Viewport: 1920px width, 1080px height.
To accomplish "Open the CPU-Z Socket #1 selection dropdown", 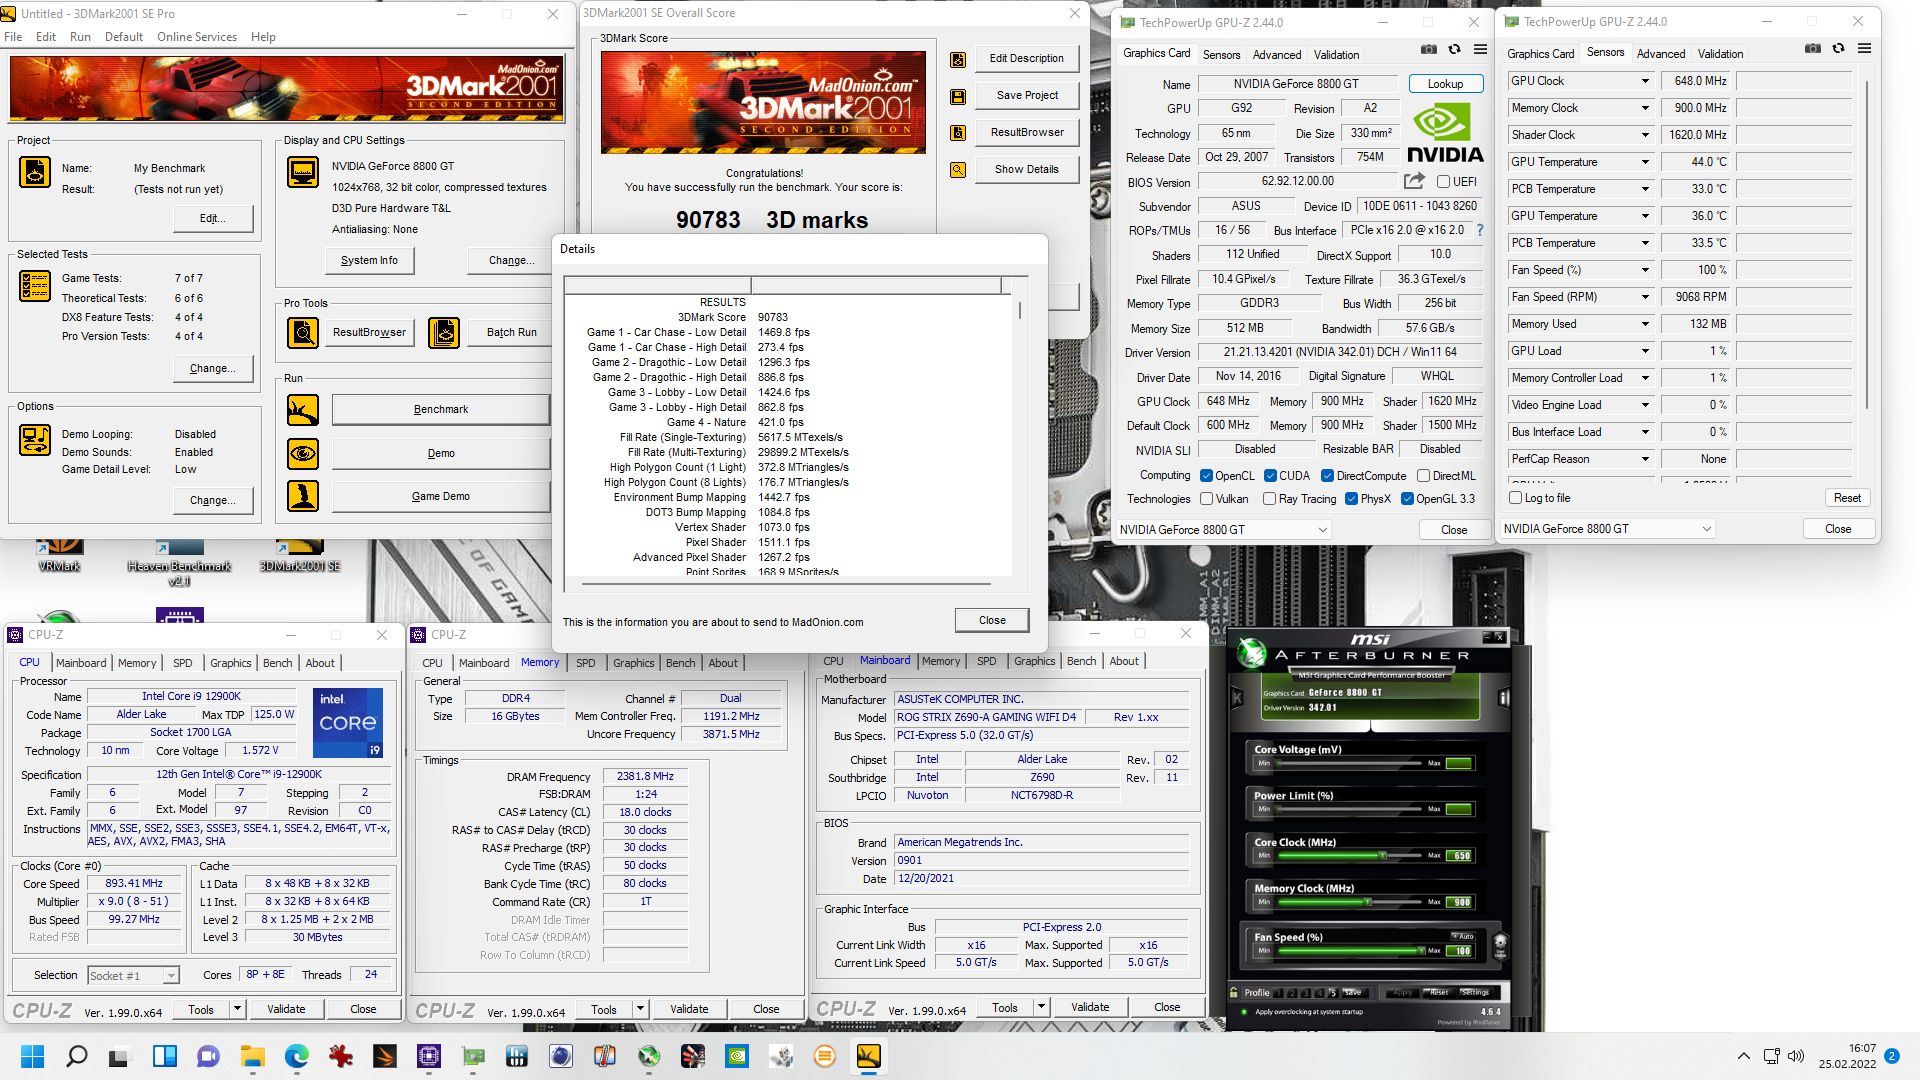I will point(171,976).
